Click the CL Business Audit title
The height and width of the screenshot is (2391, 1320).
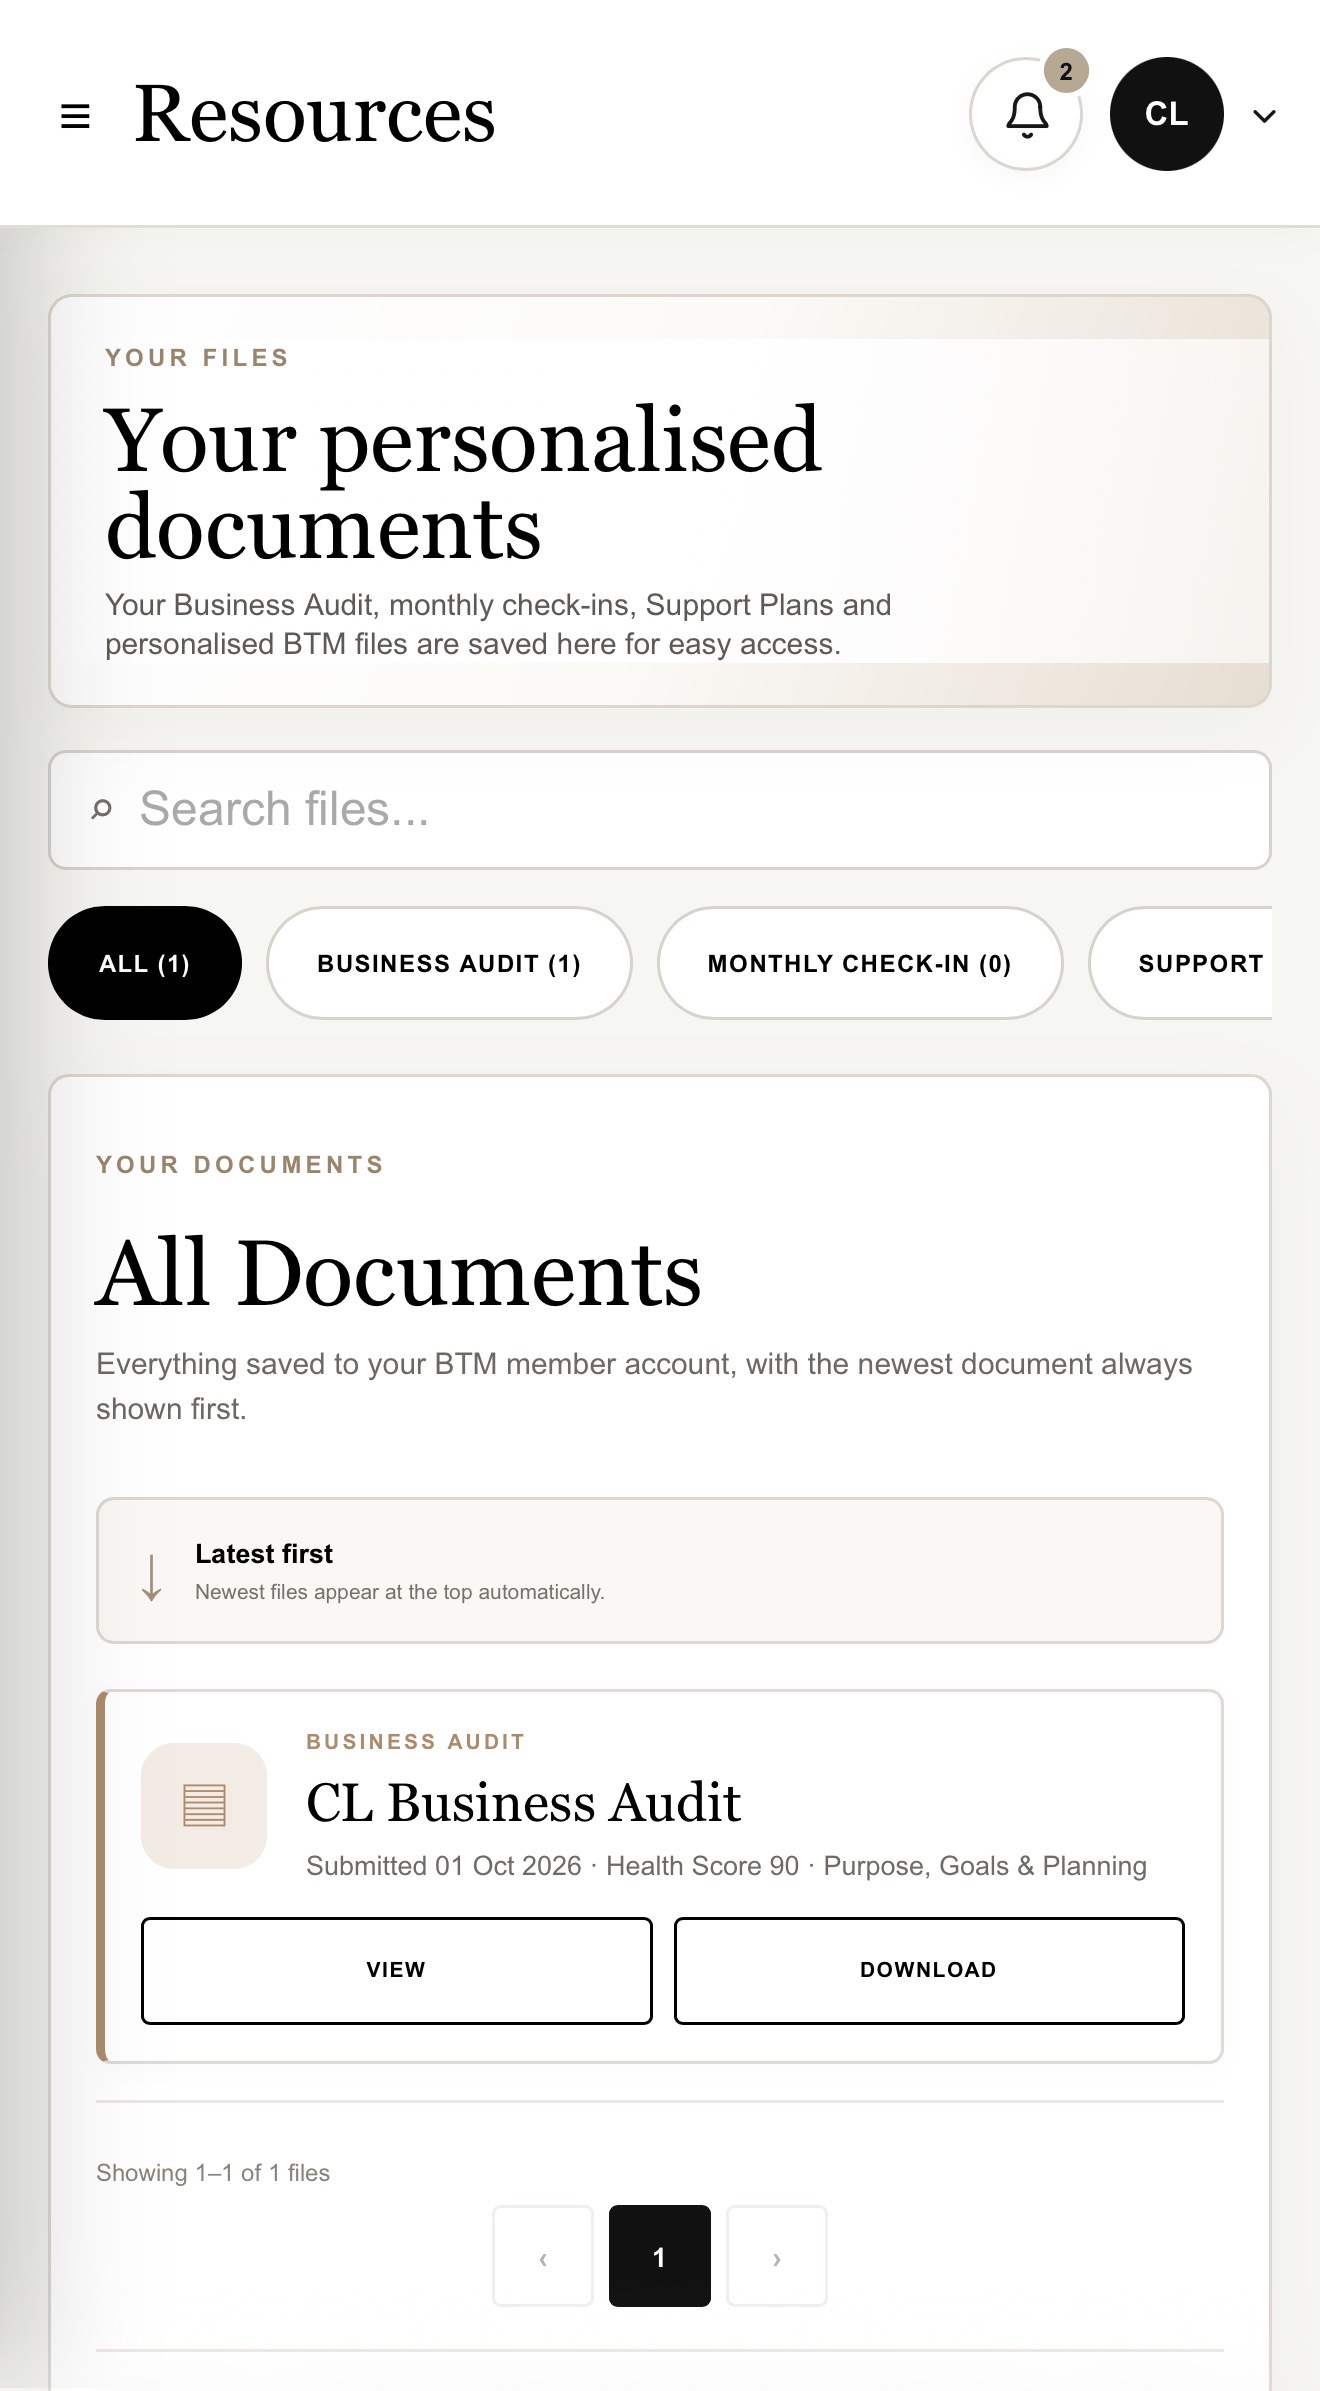[524, 1803]
